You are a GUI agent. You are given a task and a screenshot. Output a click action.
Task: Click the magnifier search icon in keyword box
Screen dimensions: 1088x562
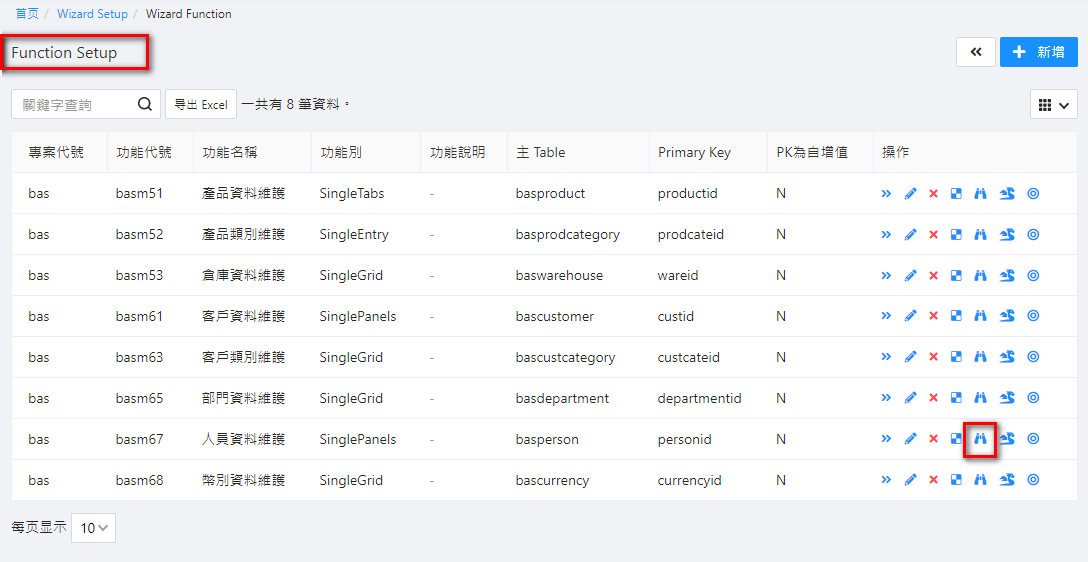pyautogui.click(x=145, y=104)
